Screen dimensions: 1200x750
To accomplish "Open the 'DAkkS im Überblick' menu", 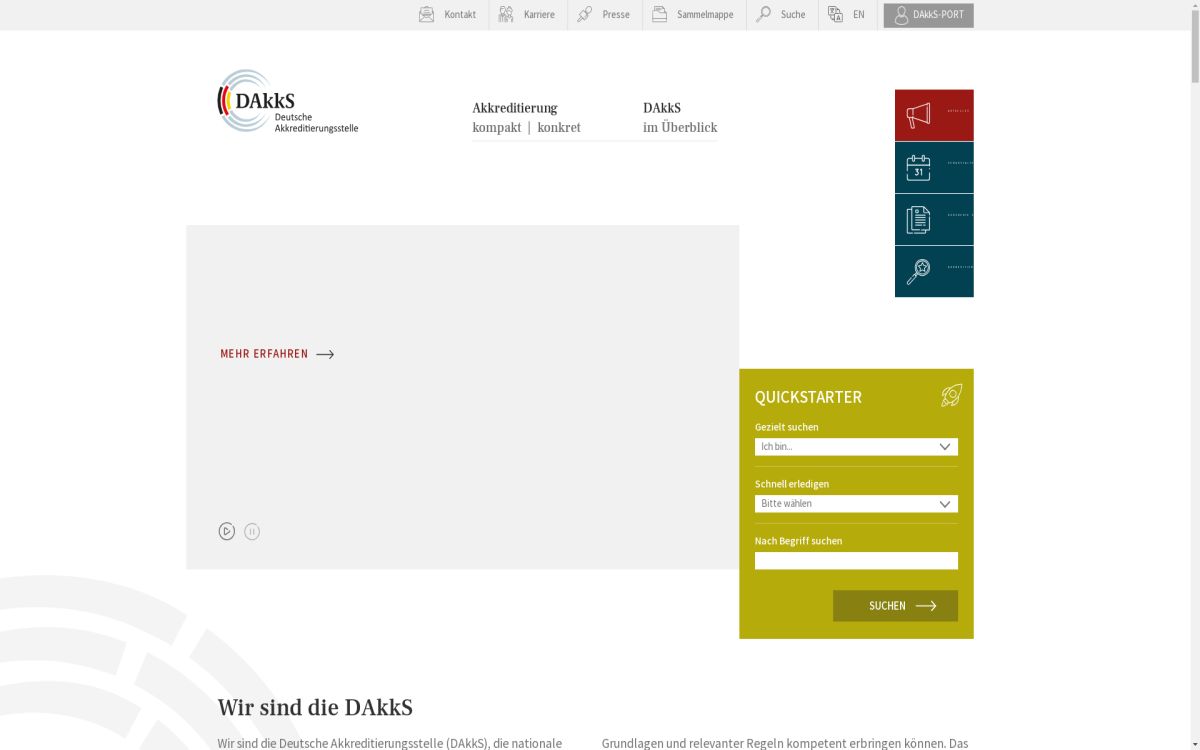I will [680, 118].
